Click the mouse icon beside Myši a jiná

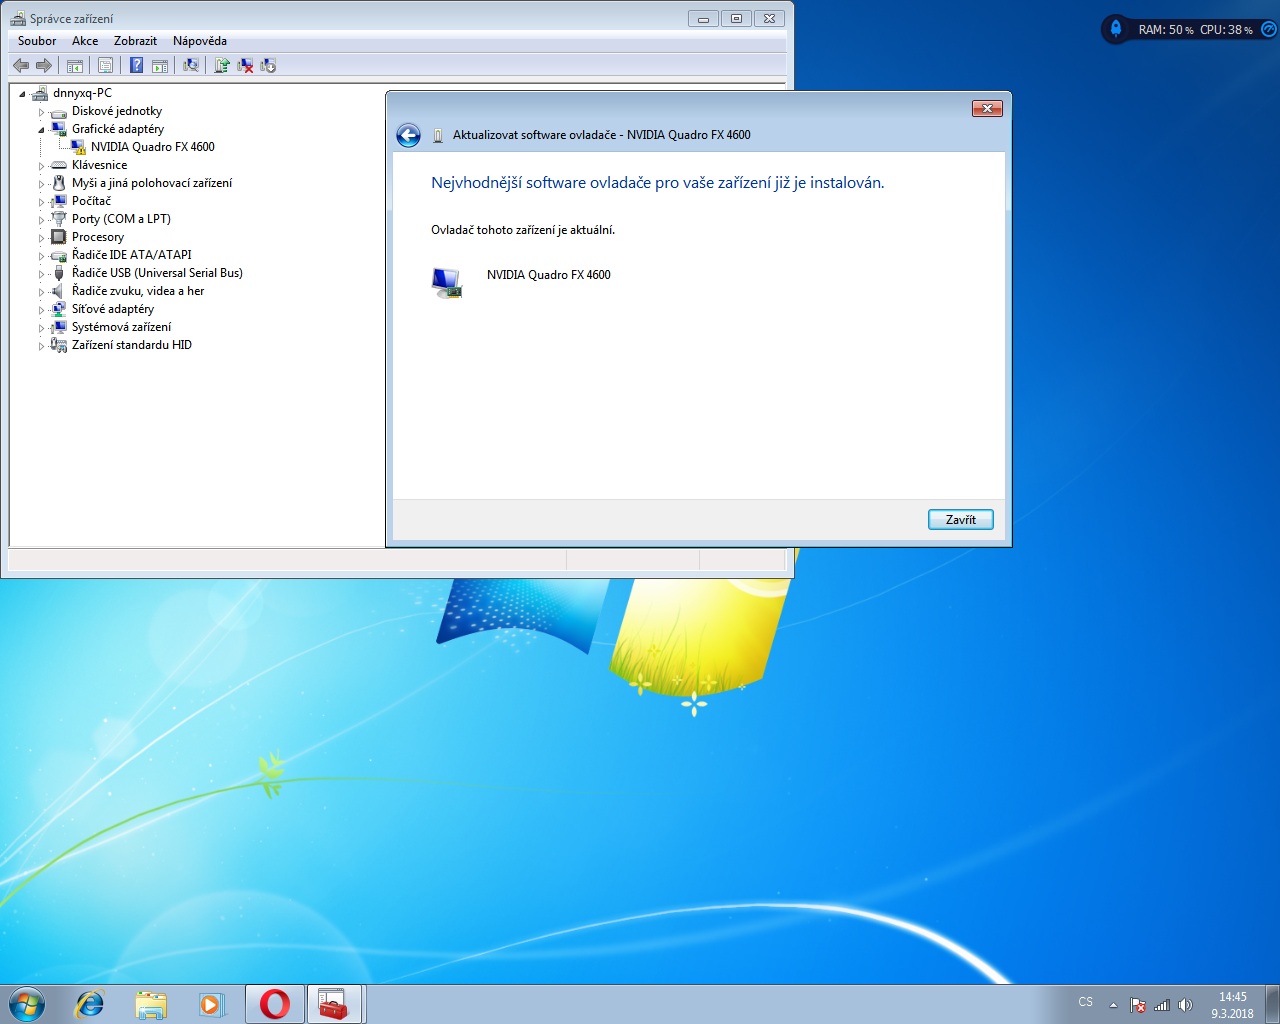click(x=59, y=183)
